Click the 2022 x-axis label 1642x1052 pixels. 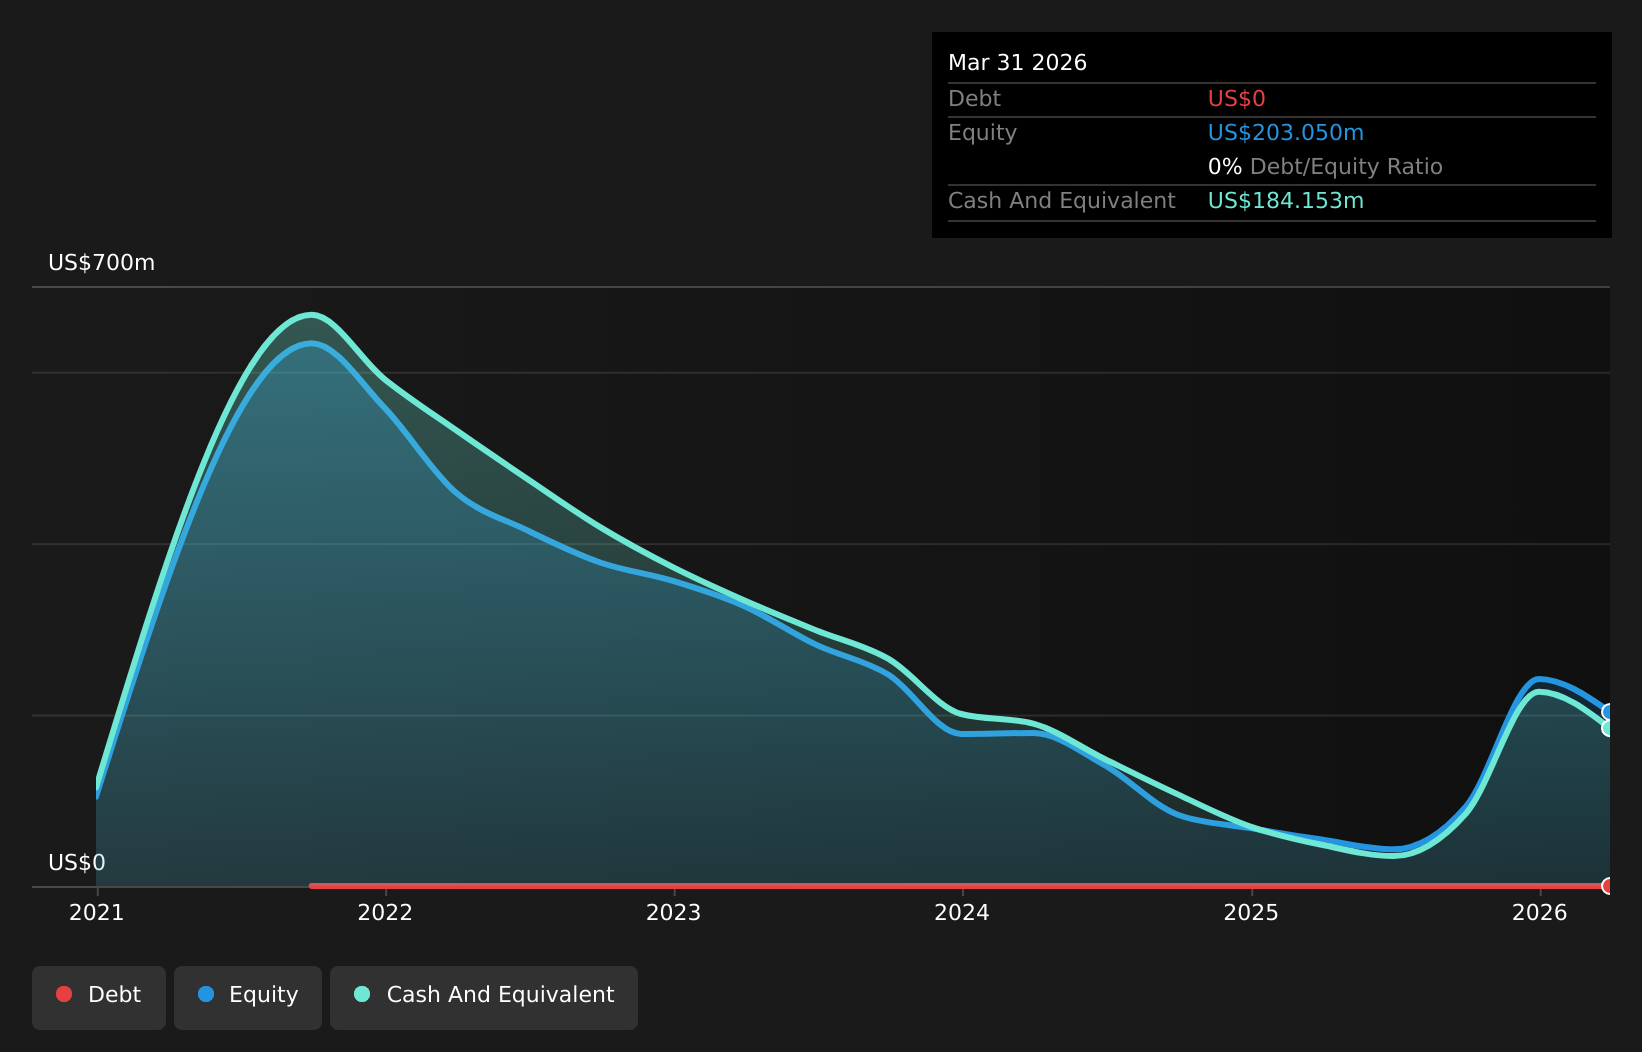point(385,912)
